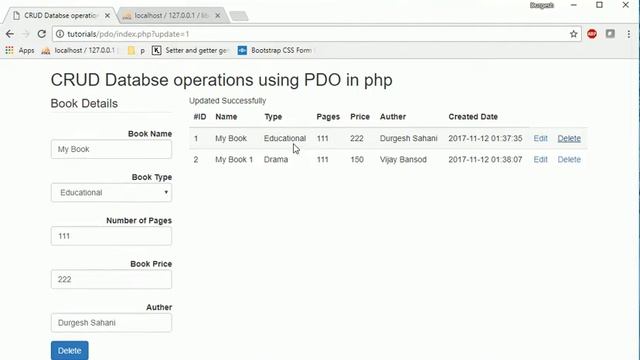Screen dimensions: 640x360
Task: Reload the page with the refresh icon
Action: [42, 34]
